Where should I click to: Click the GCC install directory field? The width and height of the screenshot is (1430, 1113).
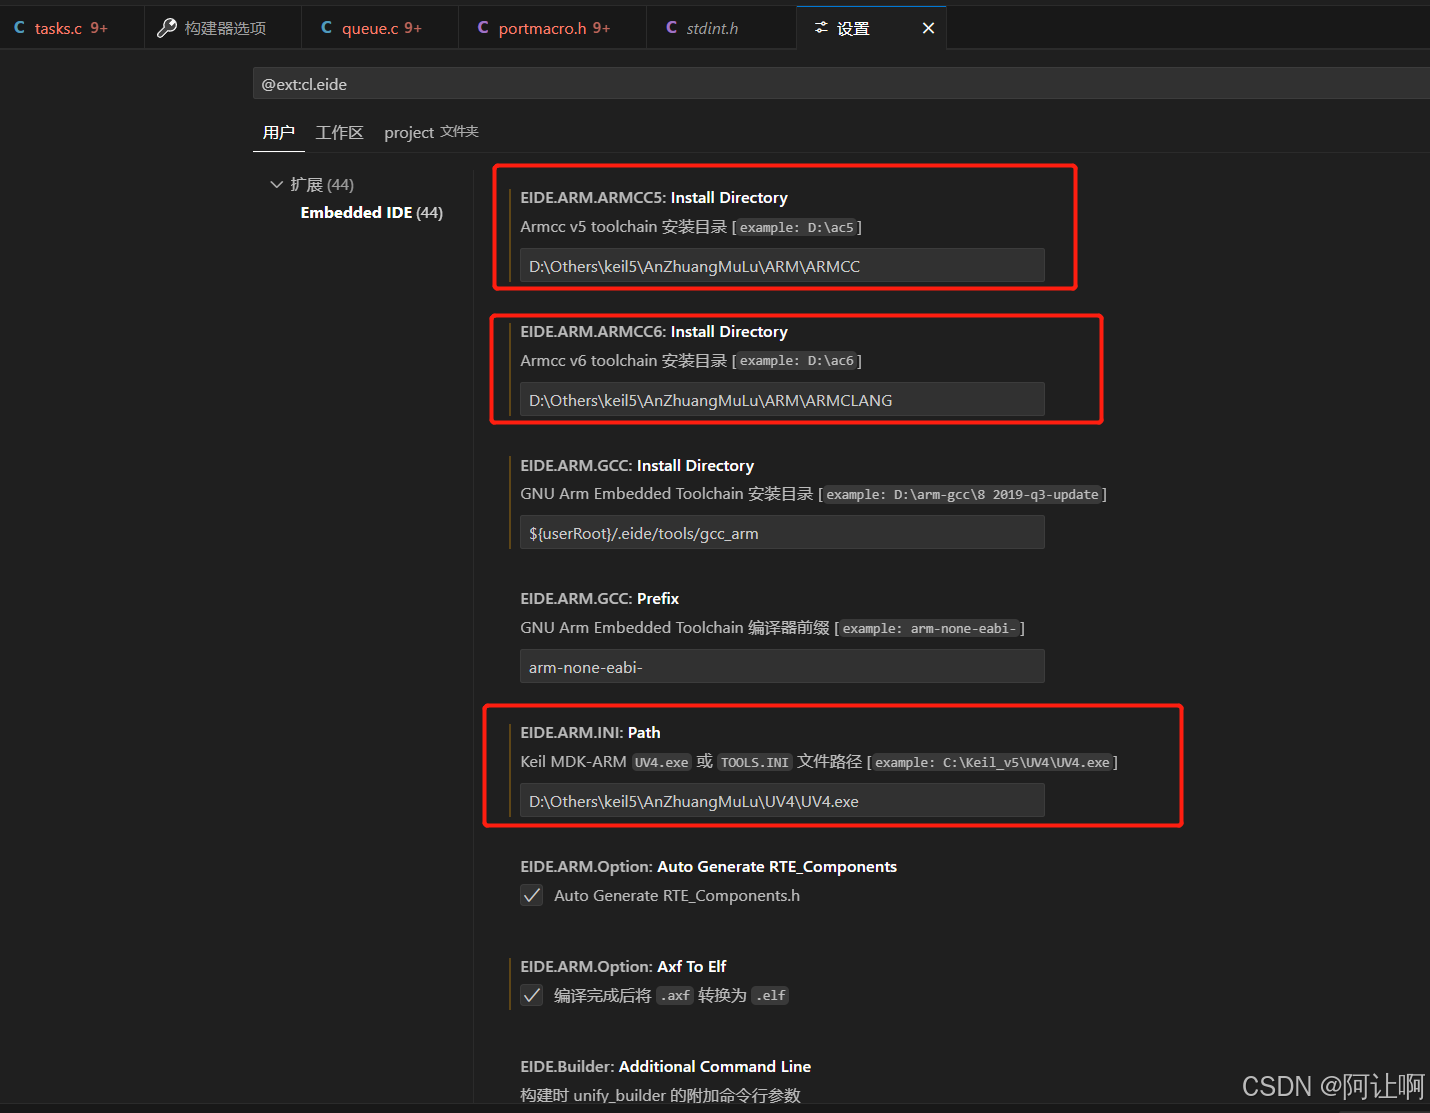[782, 532]
